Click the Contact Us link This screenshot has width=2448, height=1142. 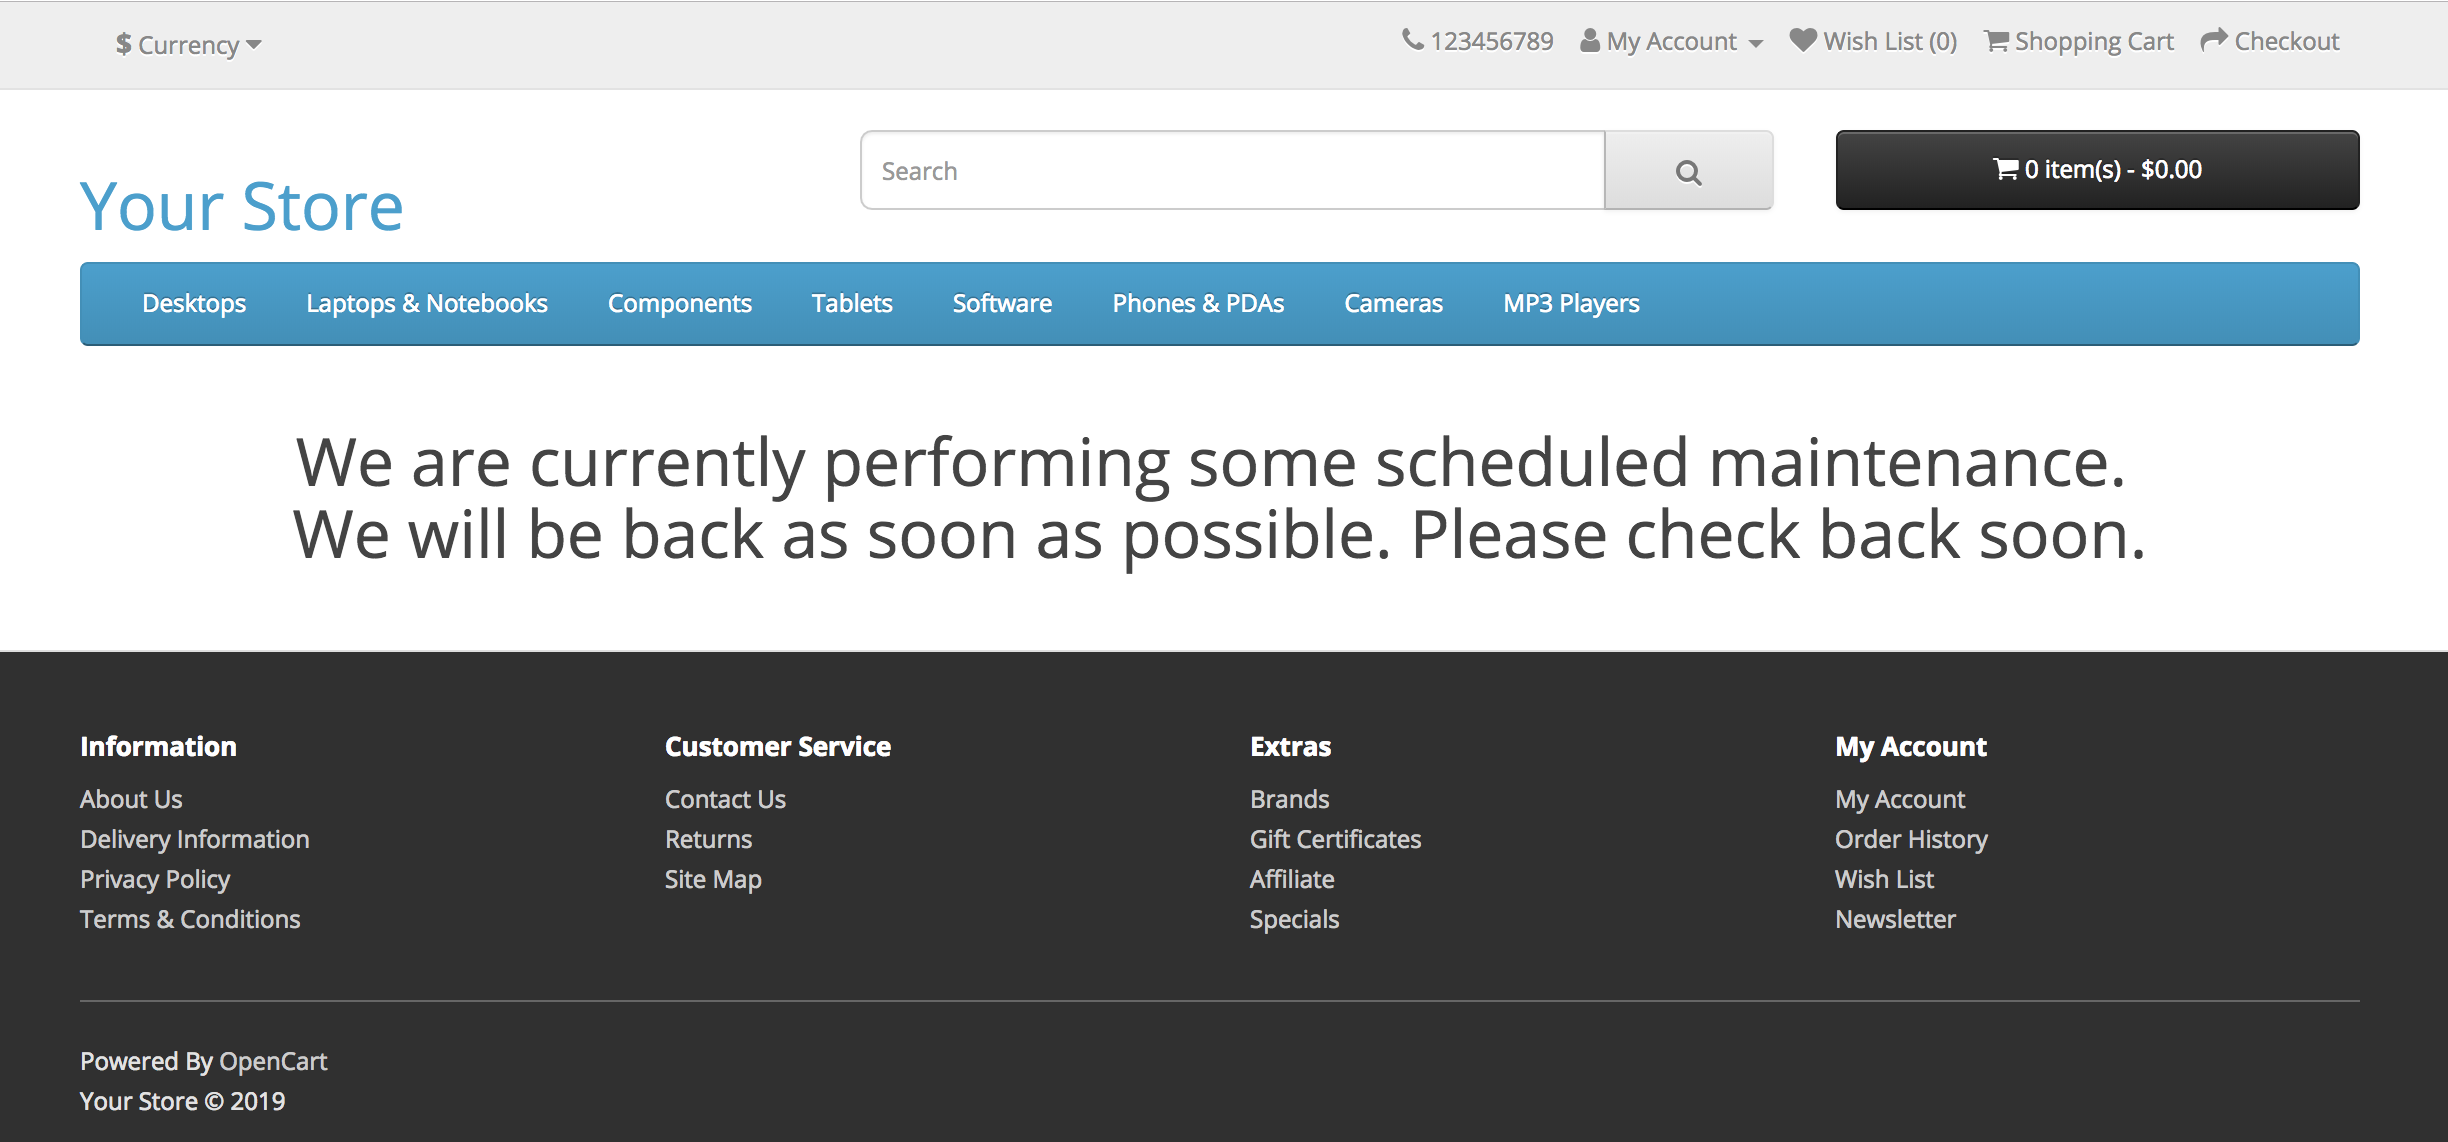click(x=724, y=798)
